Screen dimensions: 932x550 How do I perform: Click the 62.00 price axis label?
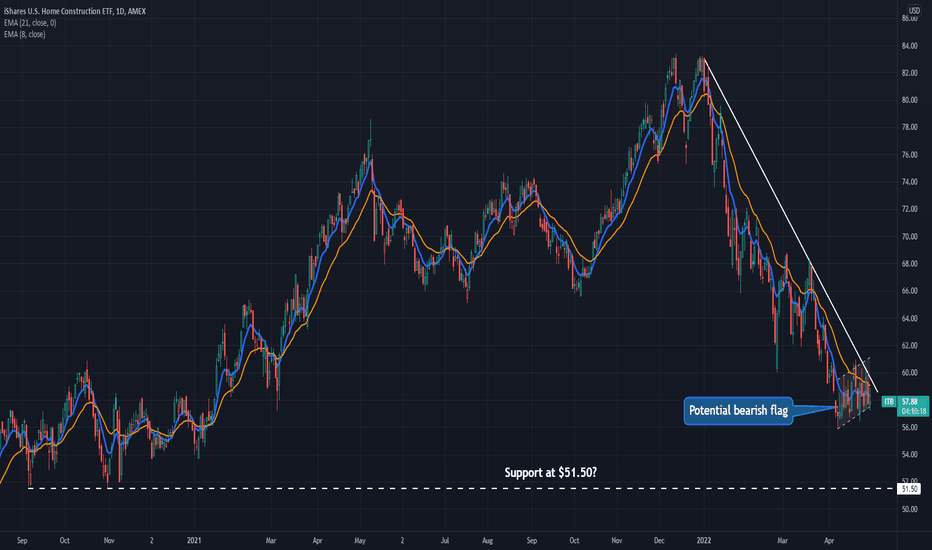coord(909,345)
